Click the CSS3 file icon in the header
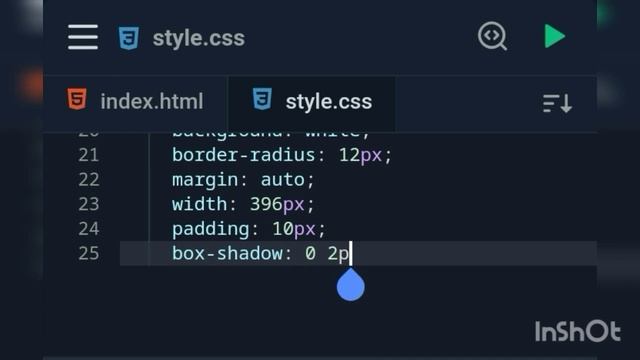Viewport: 640px width, 360px height. (x=129, y=38)
